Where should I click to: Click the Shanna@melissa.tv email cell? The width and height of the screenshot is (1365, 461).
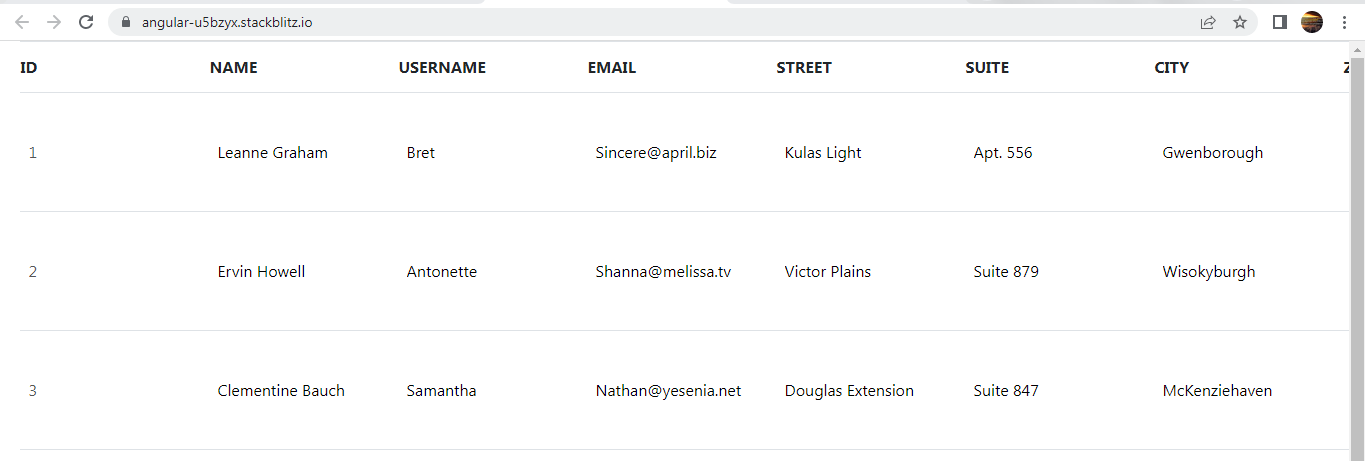tap(663, 272)
